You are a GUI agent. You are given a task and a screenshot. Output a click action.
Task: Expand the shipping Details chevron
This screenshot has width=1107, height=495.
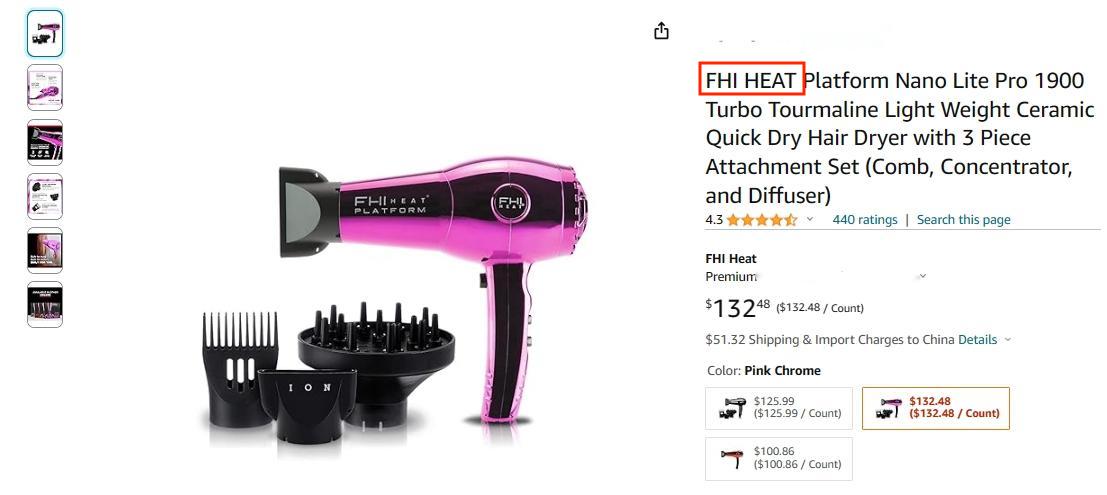1007,340
